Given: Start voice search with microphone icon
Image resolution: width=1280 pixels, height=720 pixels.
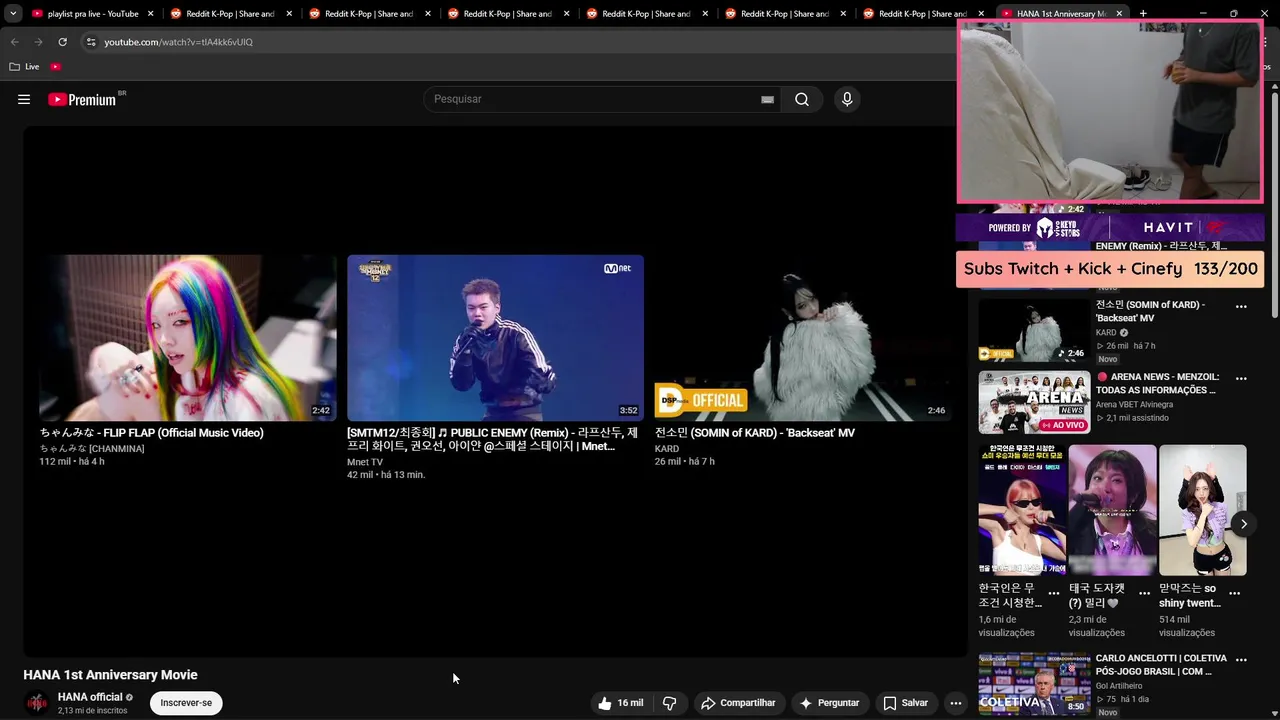Looking at the screenshot, I should (x=847, y=99).
